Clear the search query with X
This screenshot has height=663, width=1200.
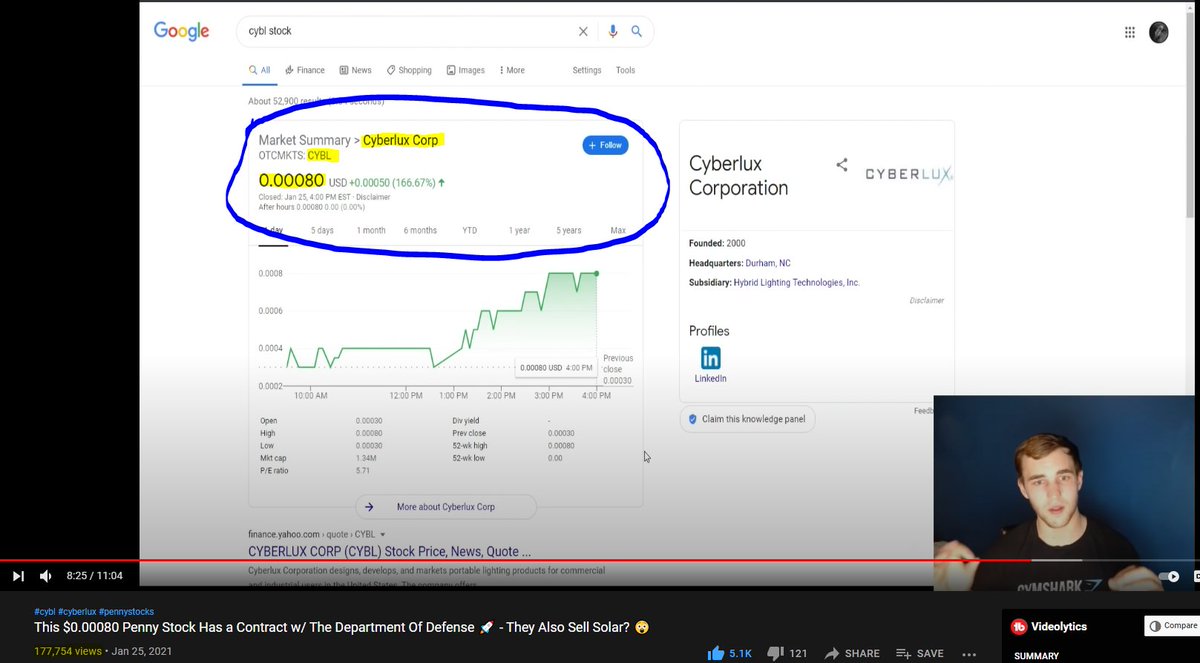pyautogui.click(x=583, y=31)
